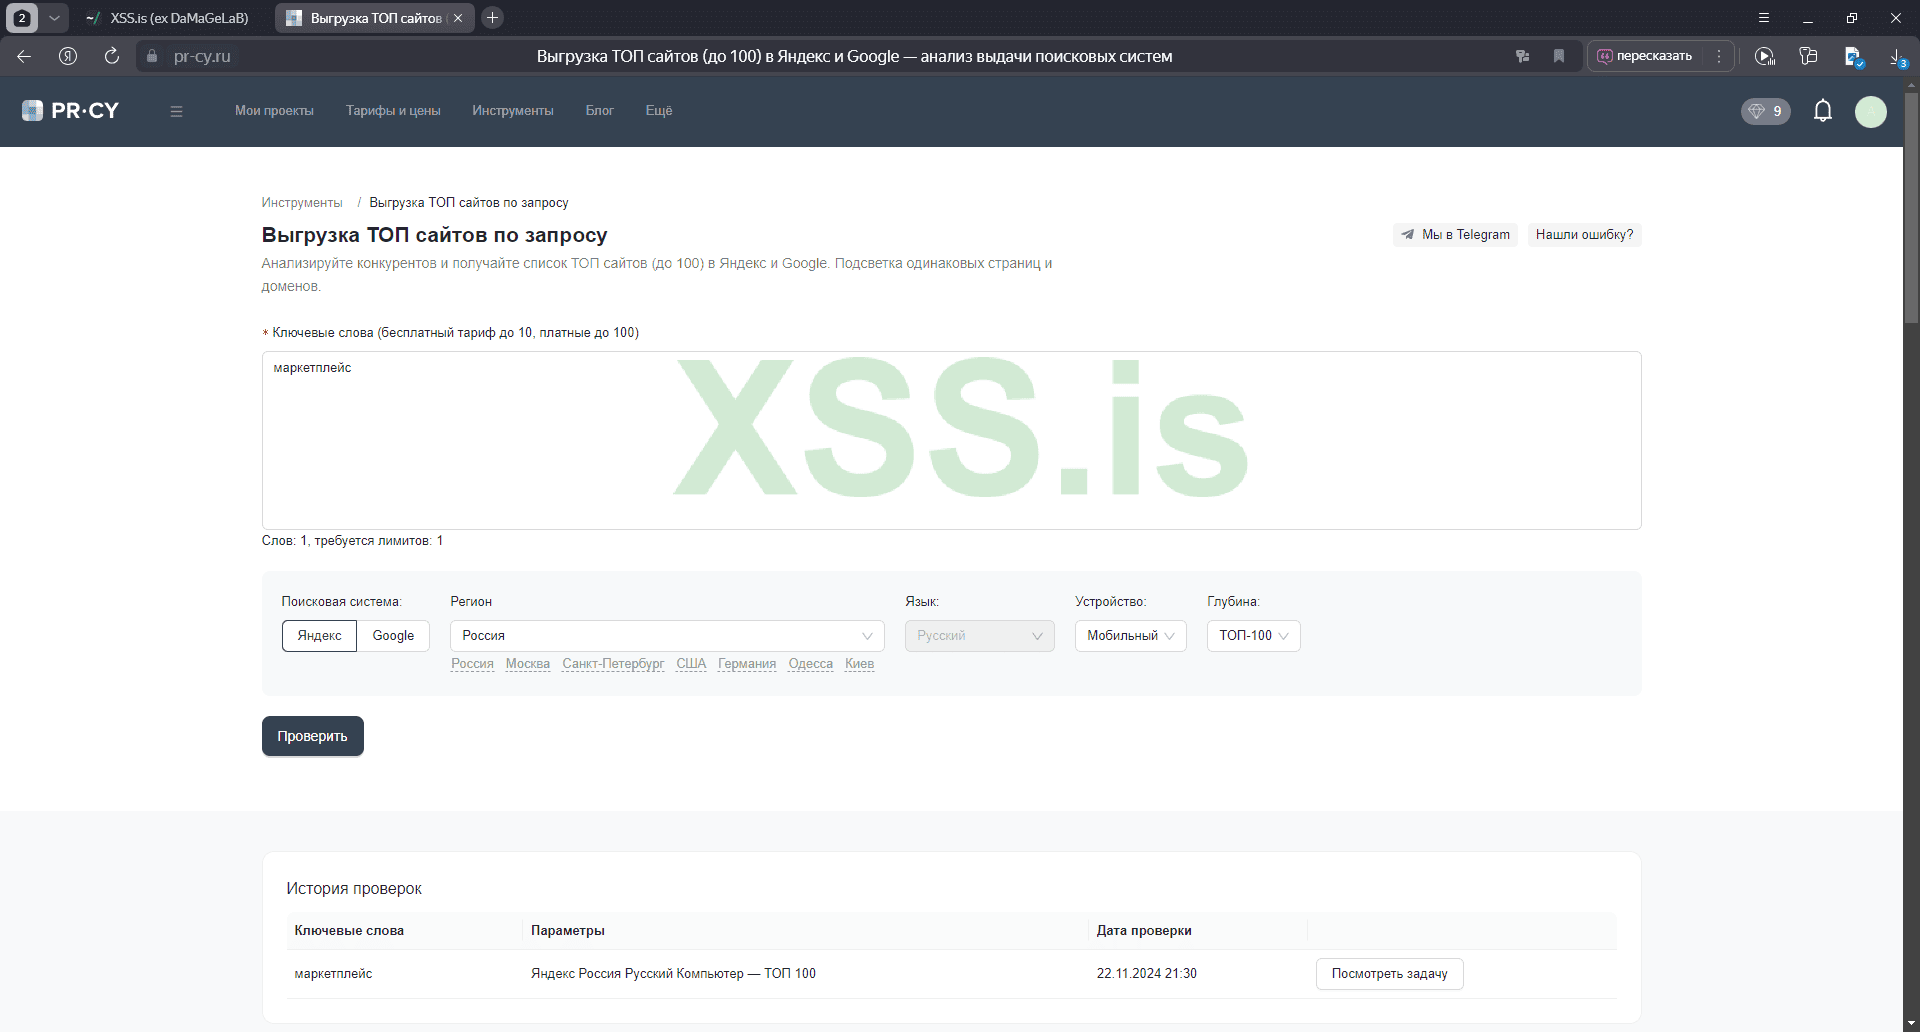Select Google as the search engine

point(393,636)
